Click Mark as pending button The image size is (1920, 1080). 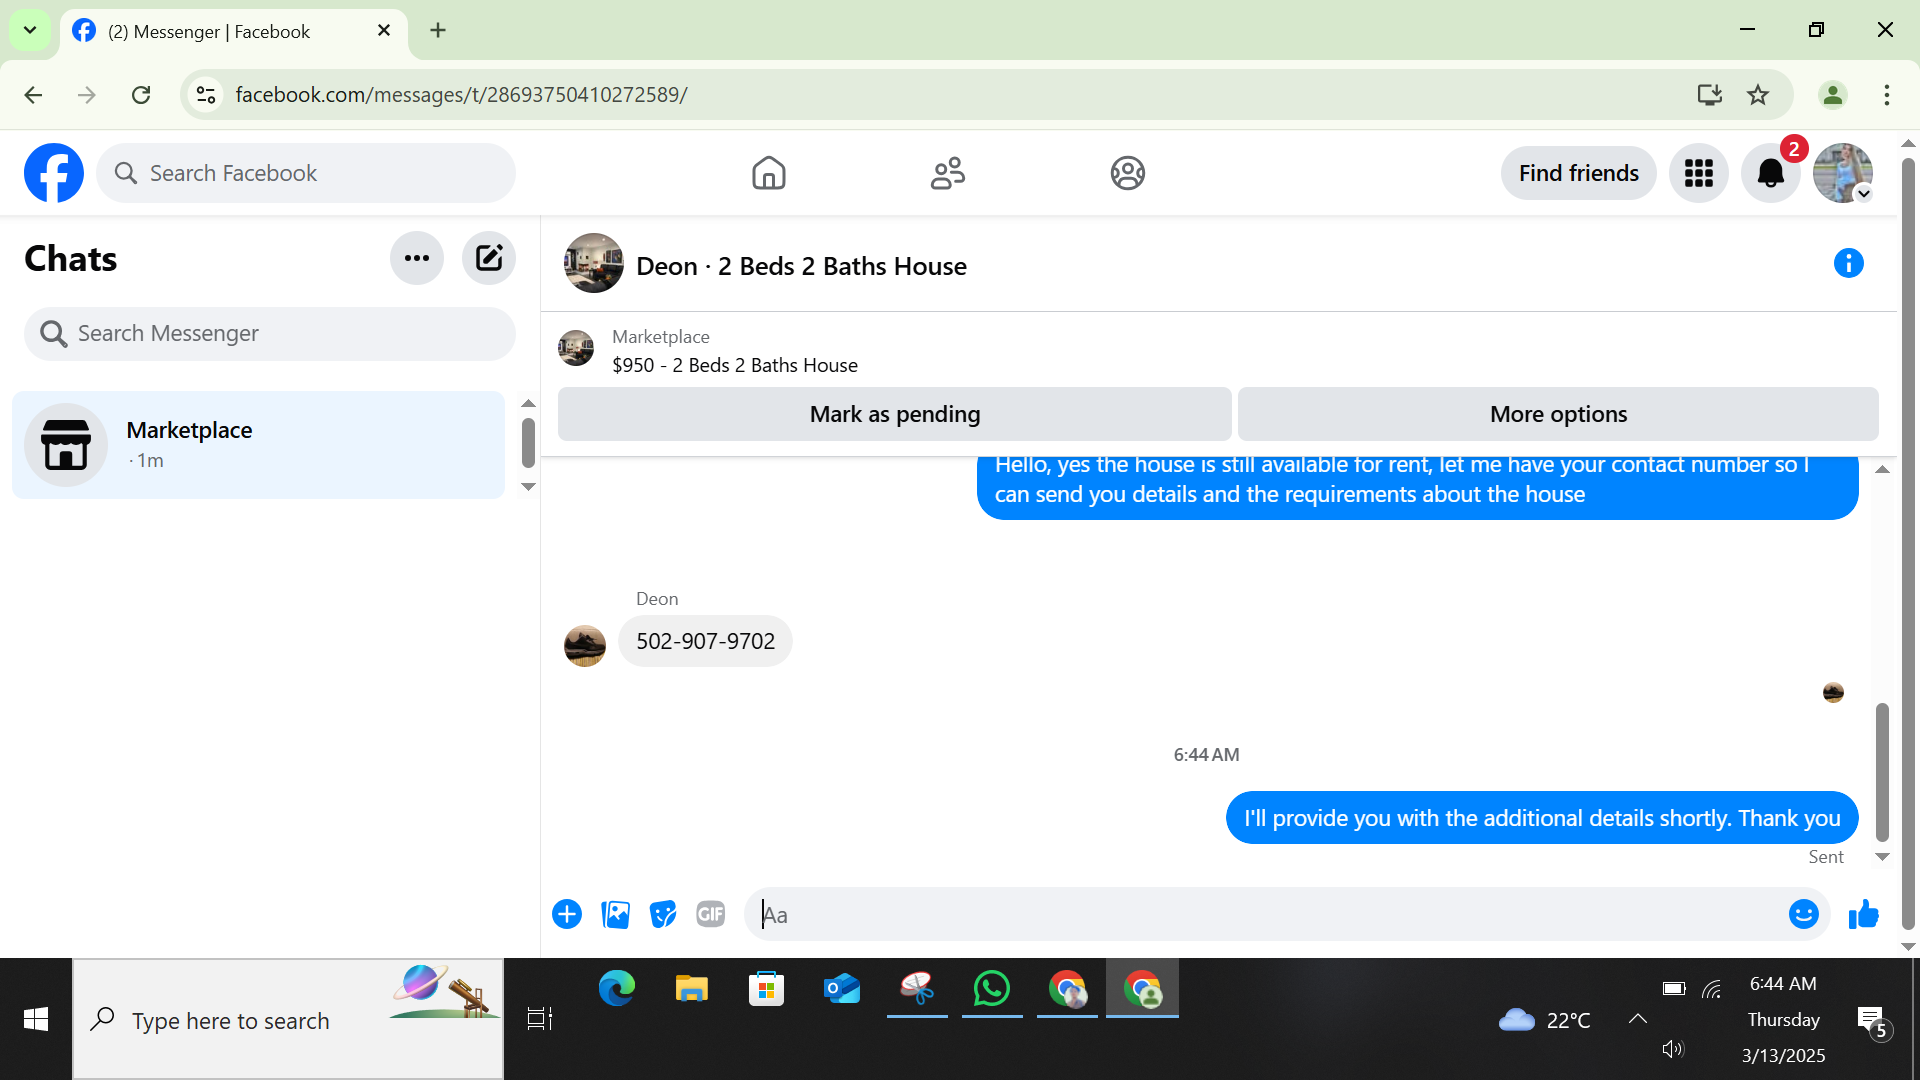(895, 414)
